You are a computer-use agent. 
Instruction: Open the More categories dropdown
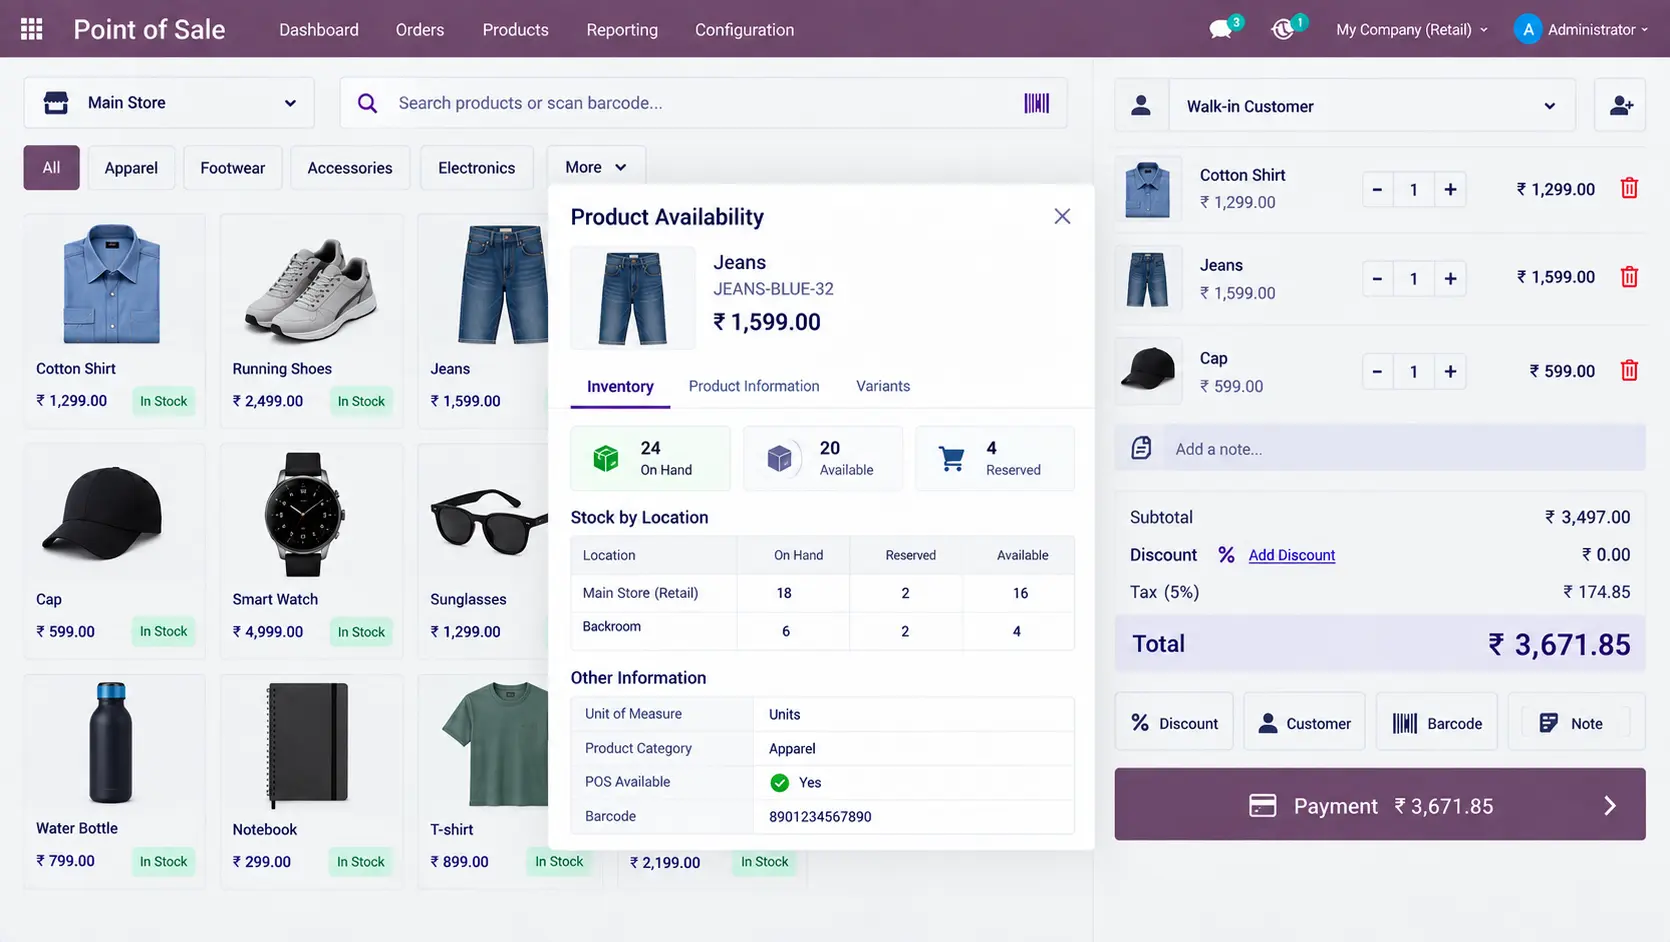[x=596, y=167]
